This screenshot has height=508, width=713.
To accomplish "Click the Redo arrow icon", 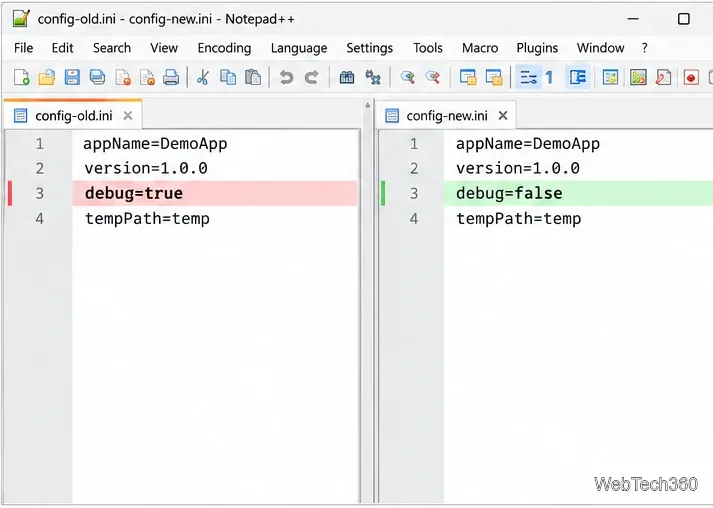I will pyautogui.click(x=311, y=77).
